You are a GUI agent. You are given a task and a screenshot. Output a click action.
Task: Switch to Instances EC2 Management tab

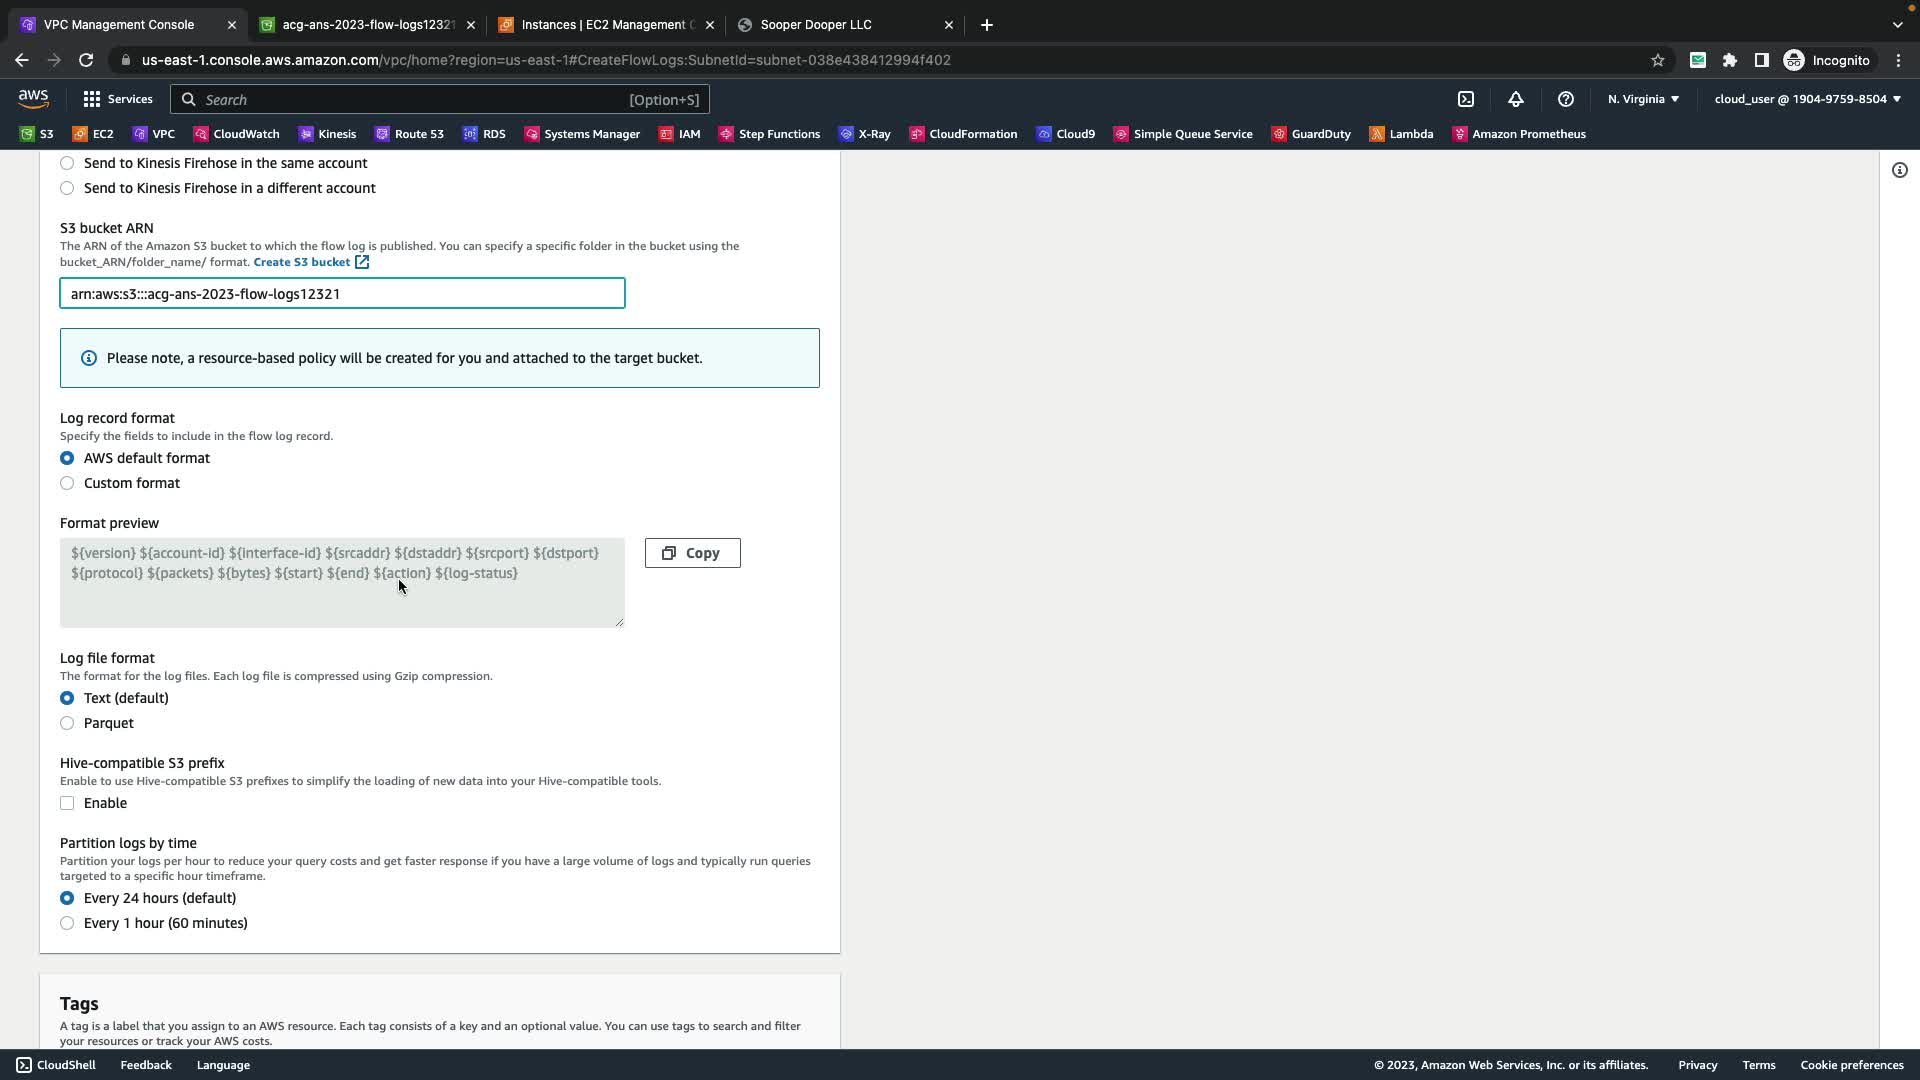pos(605,25)
